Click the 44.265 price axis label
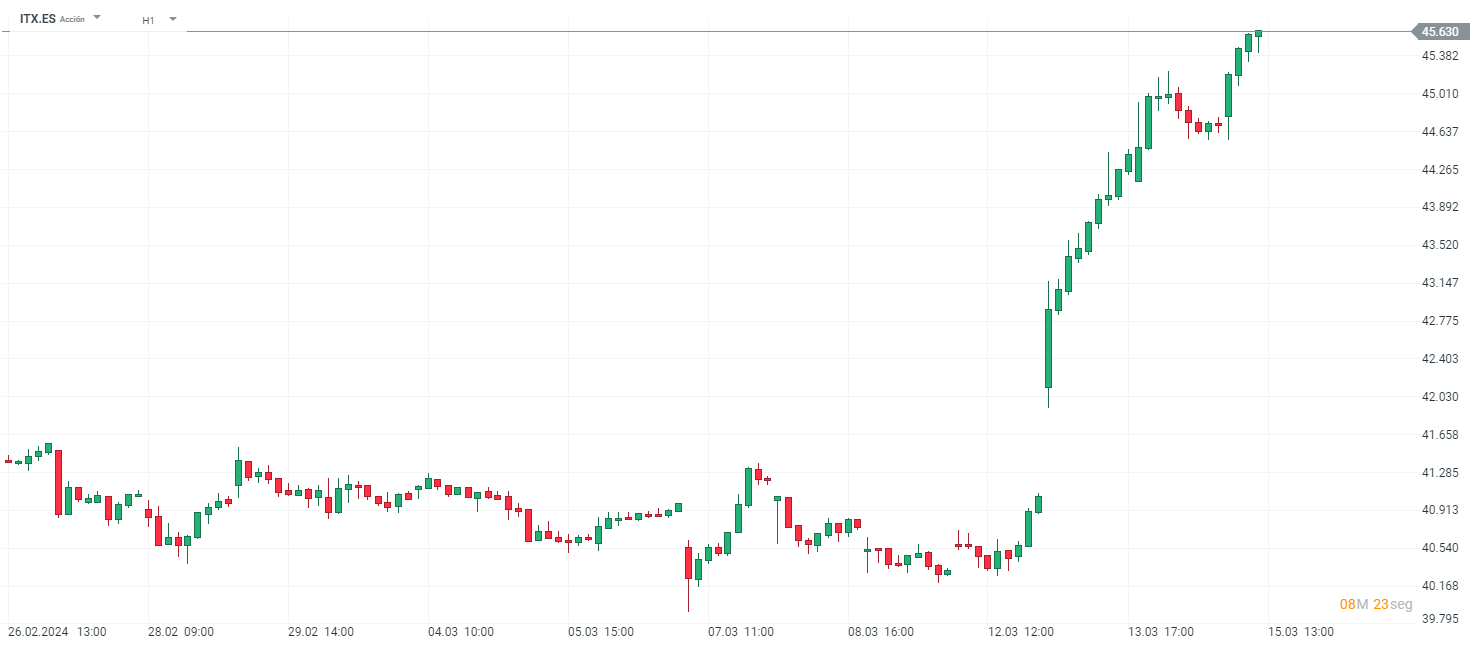Viewport: 1482px width, 649px height. coord(1439,170)
